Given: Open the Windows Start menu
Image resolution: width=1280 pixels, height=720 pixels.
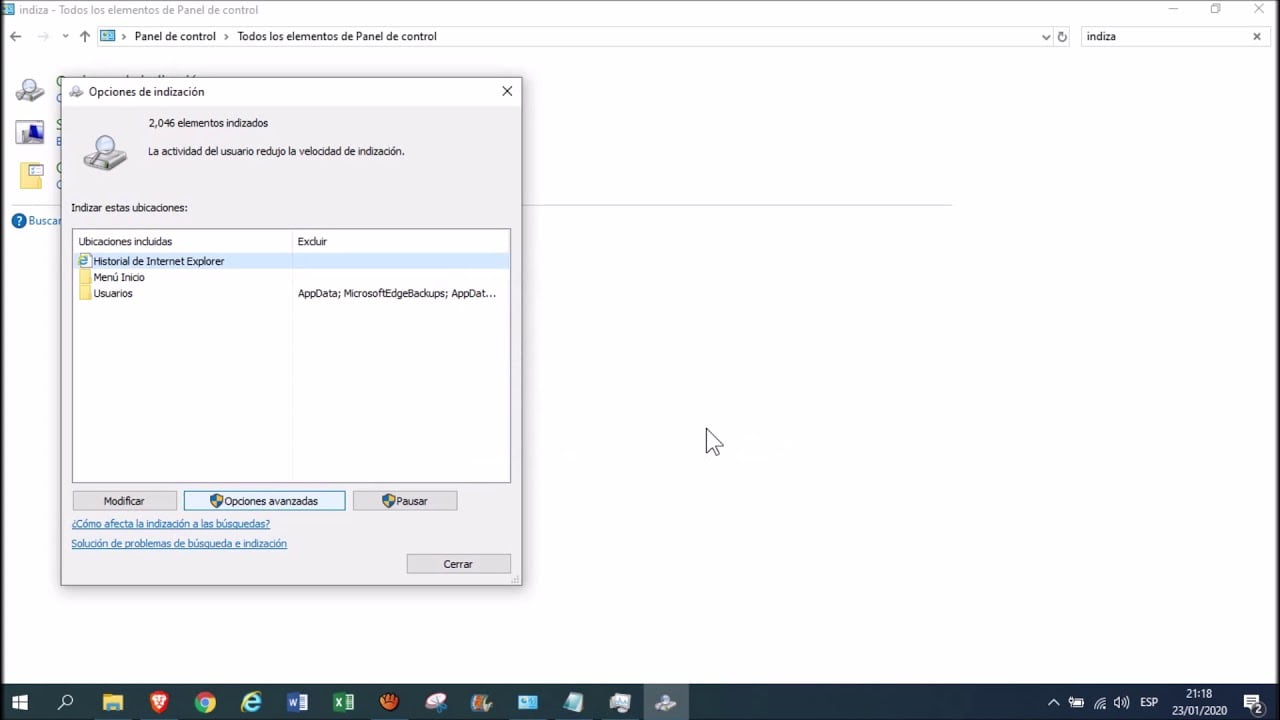Looking at the screenshot, I should click(x=19, y=702).
